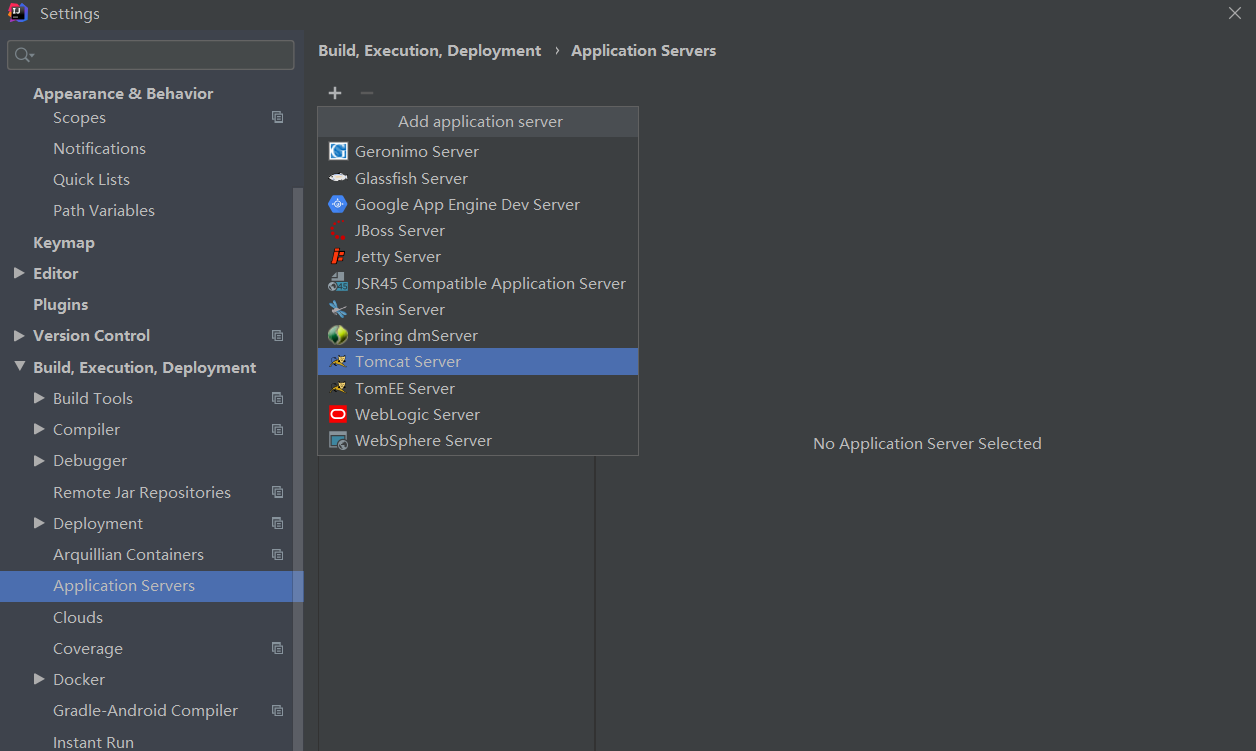
Task: Click the Glassfish Server fish icon
Action: tap(338, 178)
